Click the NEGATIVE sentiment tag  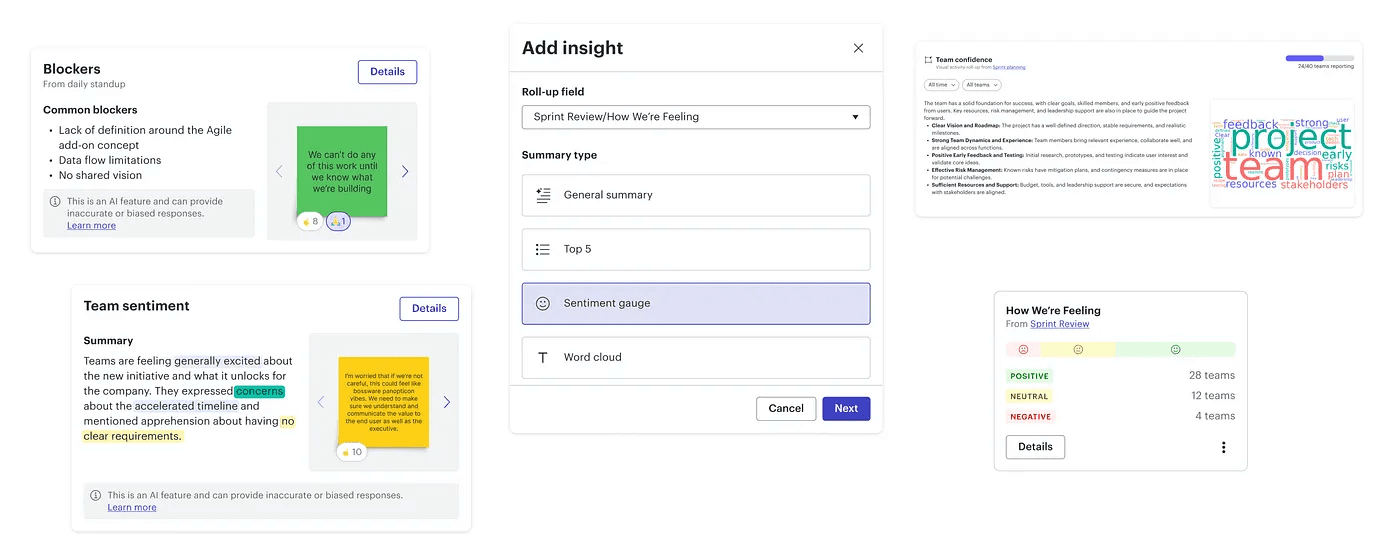pyautogui.click(x=1030, y=416)
